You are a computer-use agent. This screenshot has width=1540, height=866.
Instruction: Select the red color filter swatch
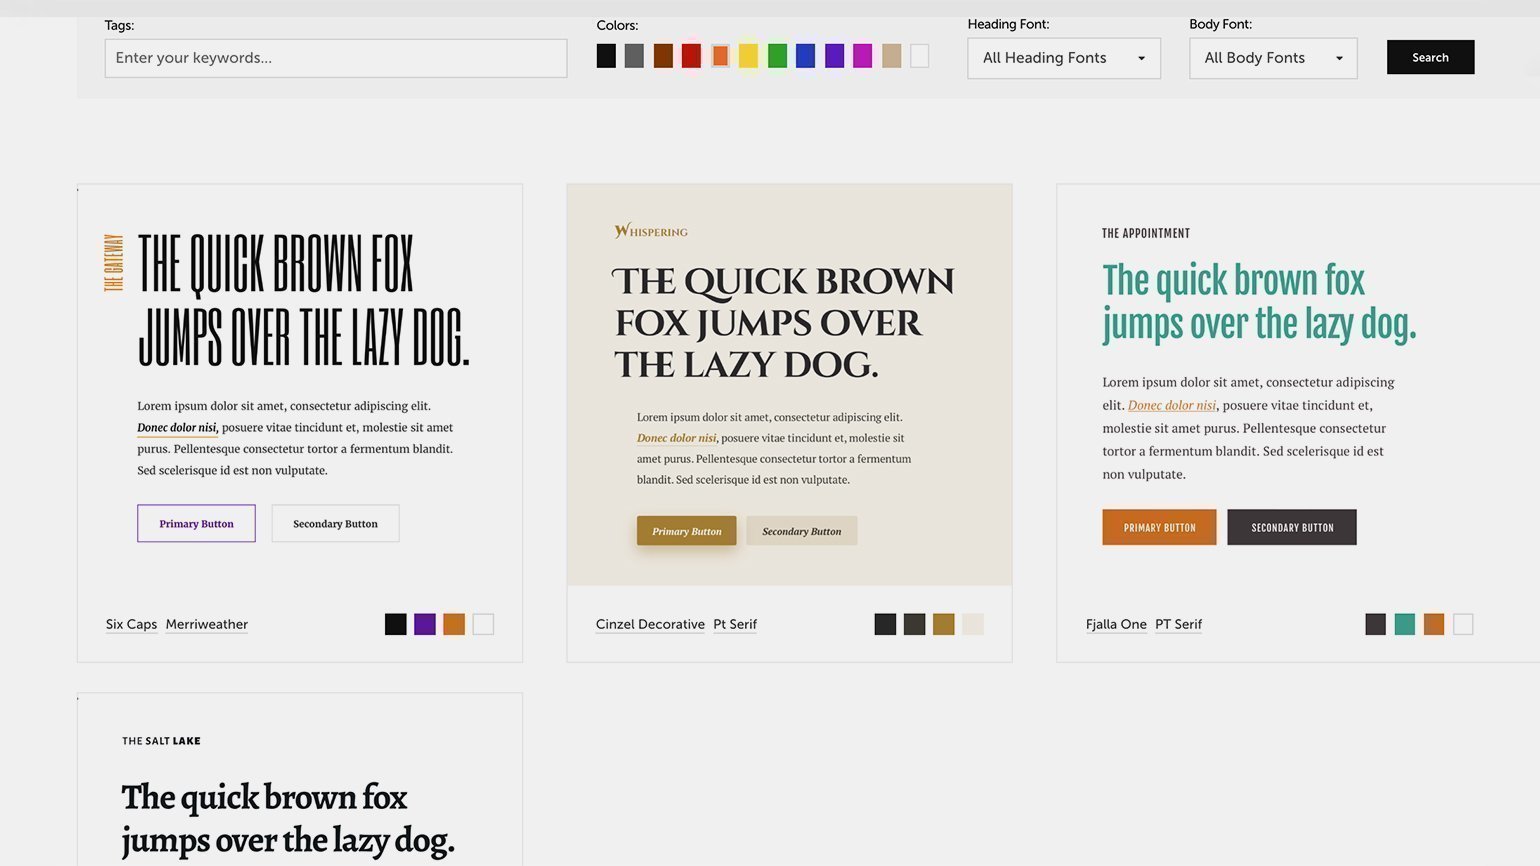pyautogui.click(x=691, y=56)
